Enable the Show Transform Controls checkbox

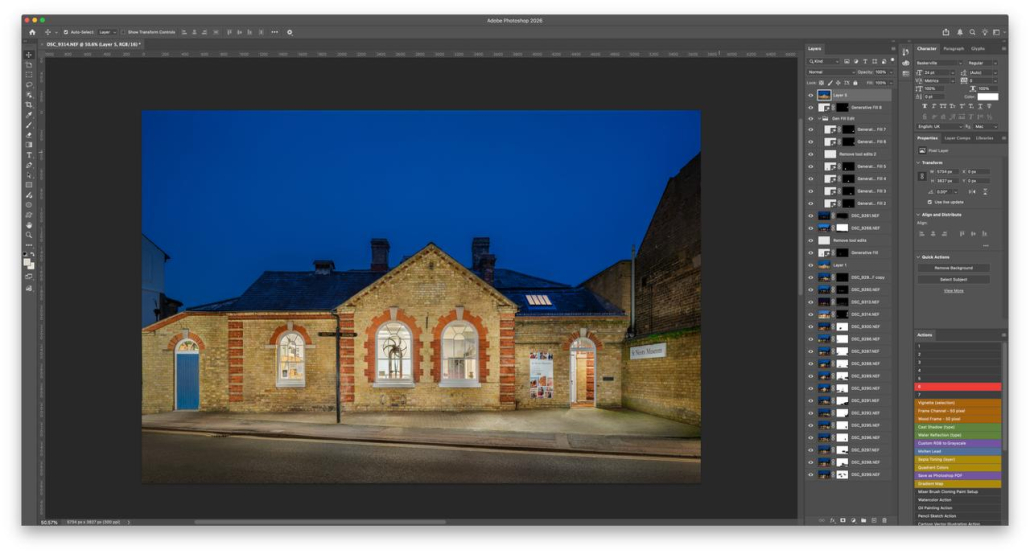123,32
